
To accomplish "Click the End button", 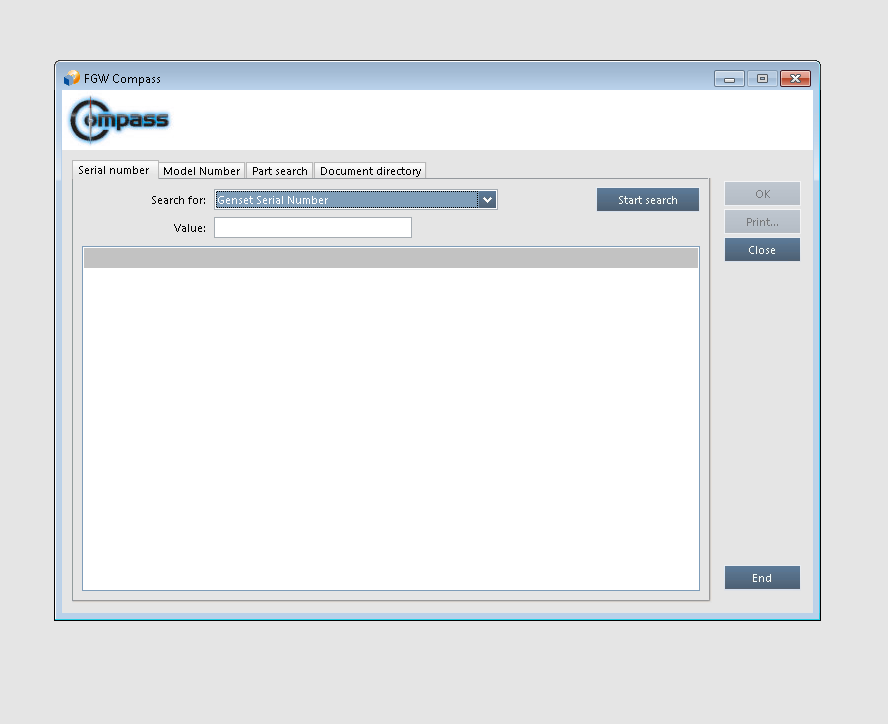I will pyautogui.click(x=762, y=578).
